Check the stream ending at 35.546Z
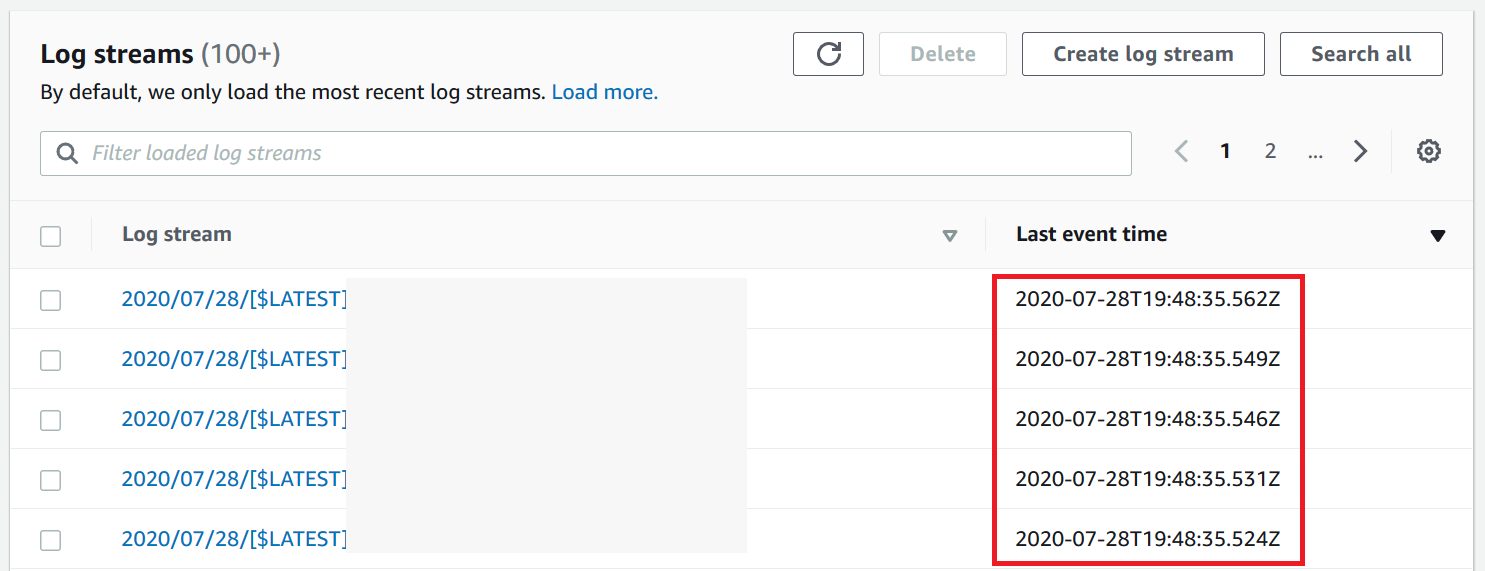Screen dimensions: 1485x571 click(50, 420)
